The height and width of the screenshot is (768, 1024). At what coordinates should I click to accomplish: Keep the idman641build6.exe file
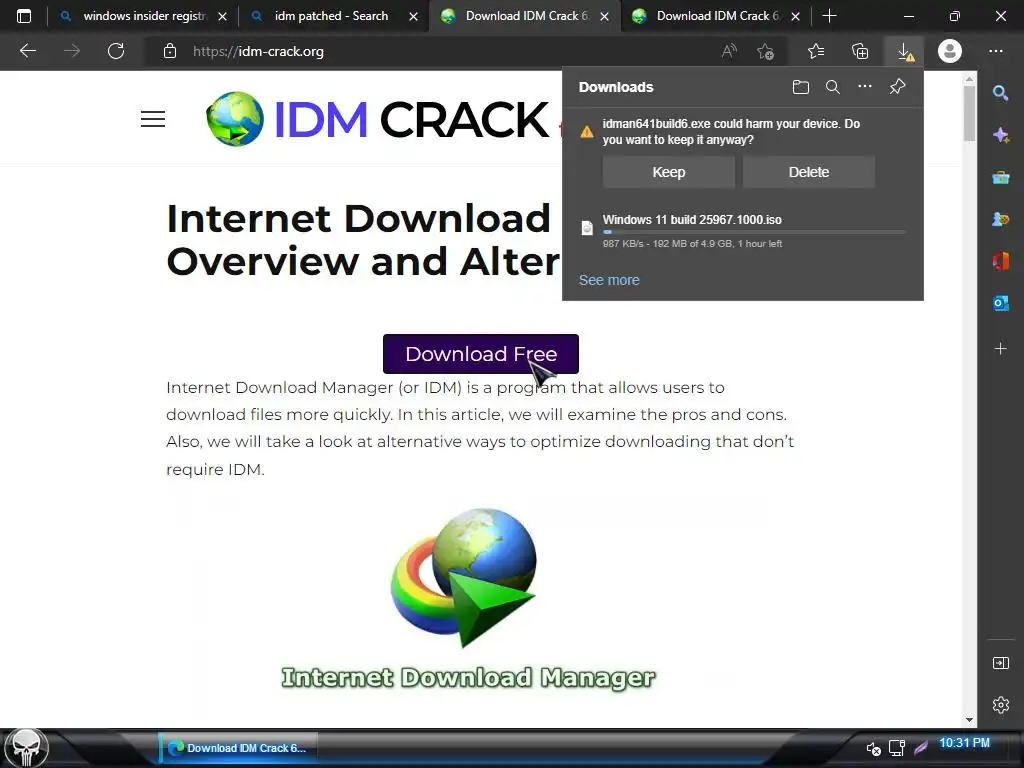coord(669,172)
